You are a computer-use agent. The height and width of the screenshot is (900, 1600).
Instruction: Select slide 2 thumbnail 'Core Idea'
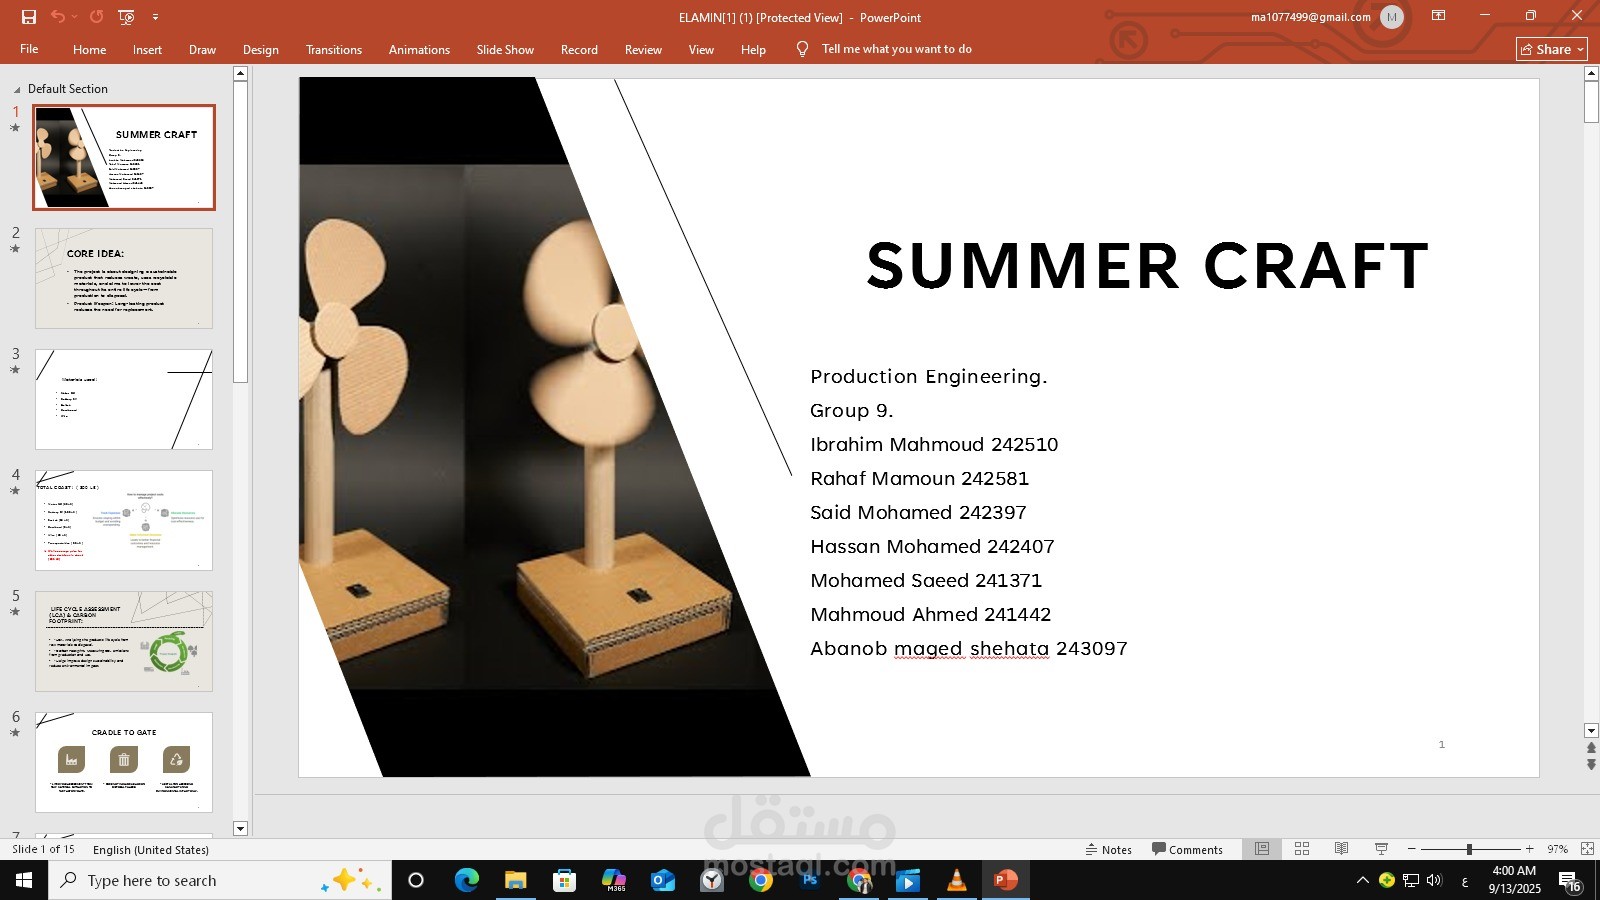pyautogui.click(x=124, y=278)
